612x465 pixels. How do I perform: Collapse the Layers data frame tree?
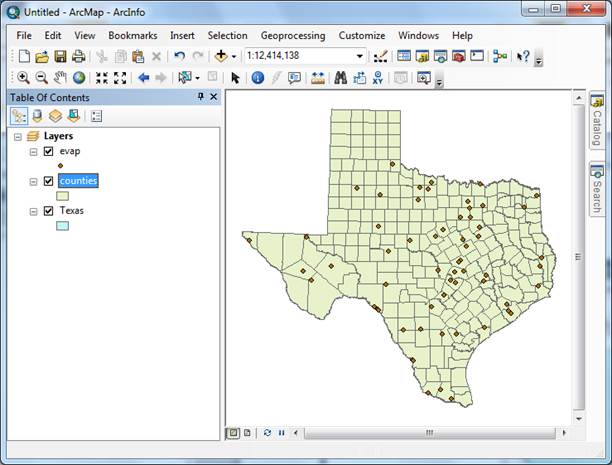pyautogui.click(x=18, y=136)
